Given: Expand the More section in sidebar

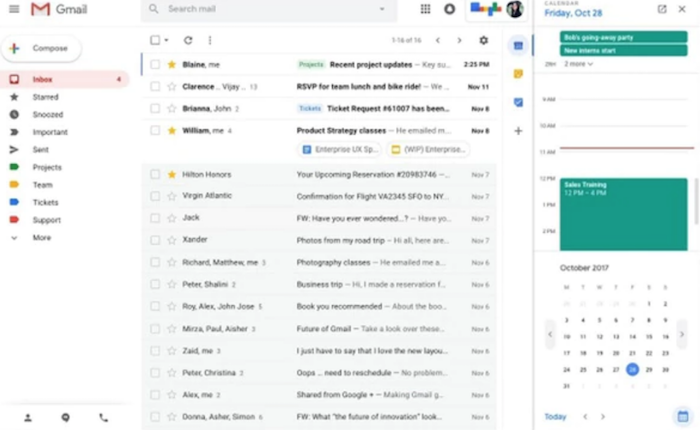Looking at the screenshot, I should pos(40,237).
